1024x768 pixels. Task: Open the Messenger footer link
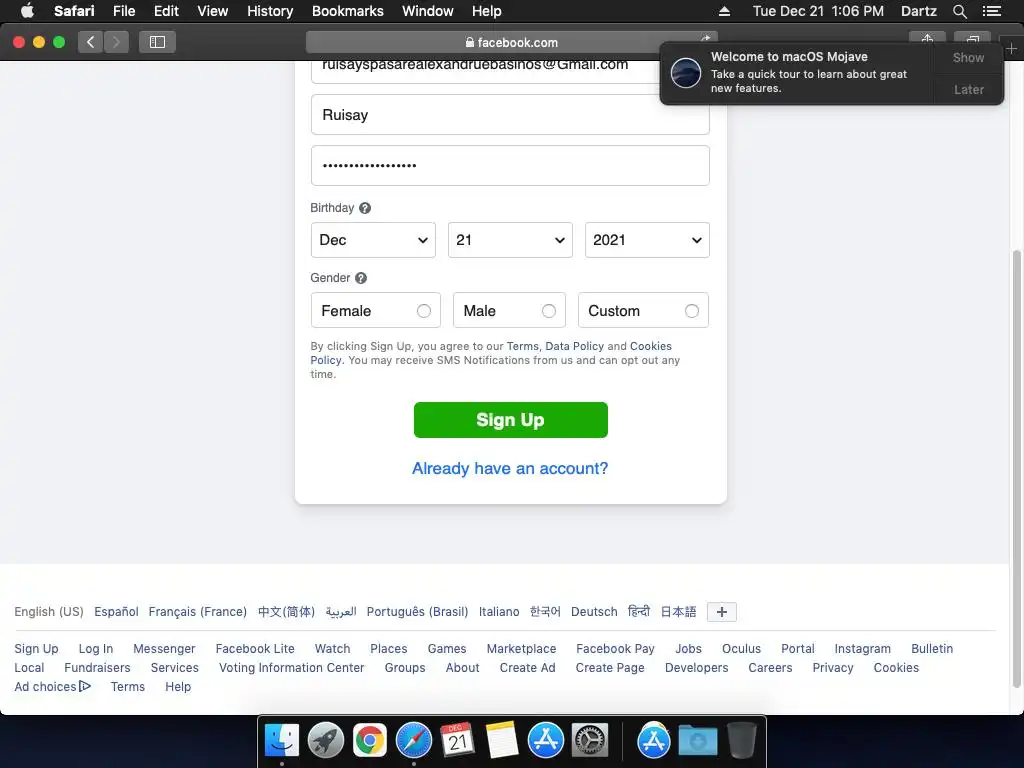pos(164,648)
